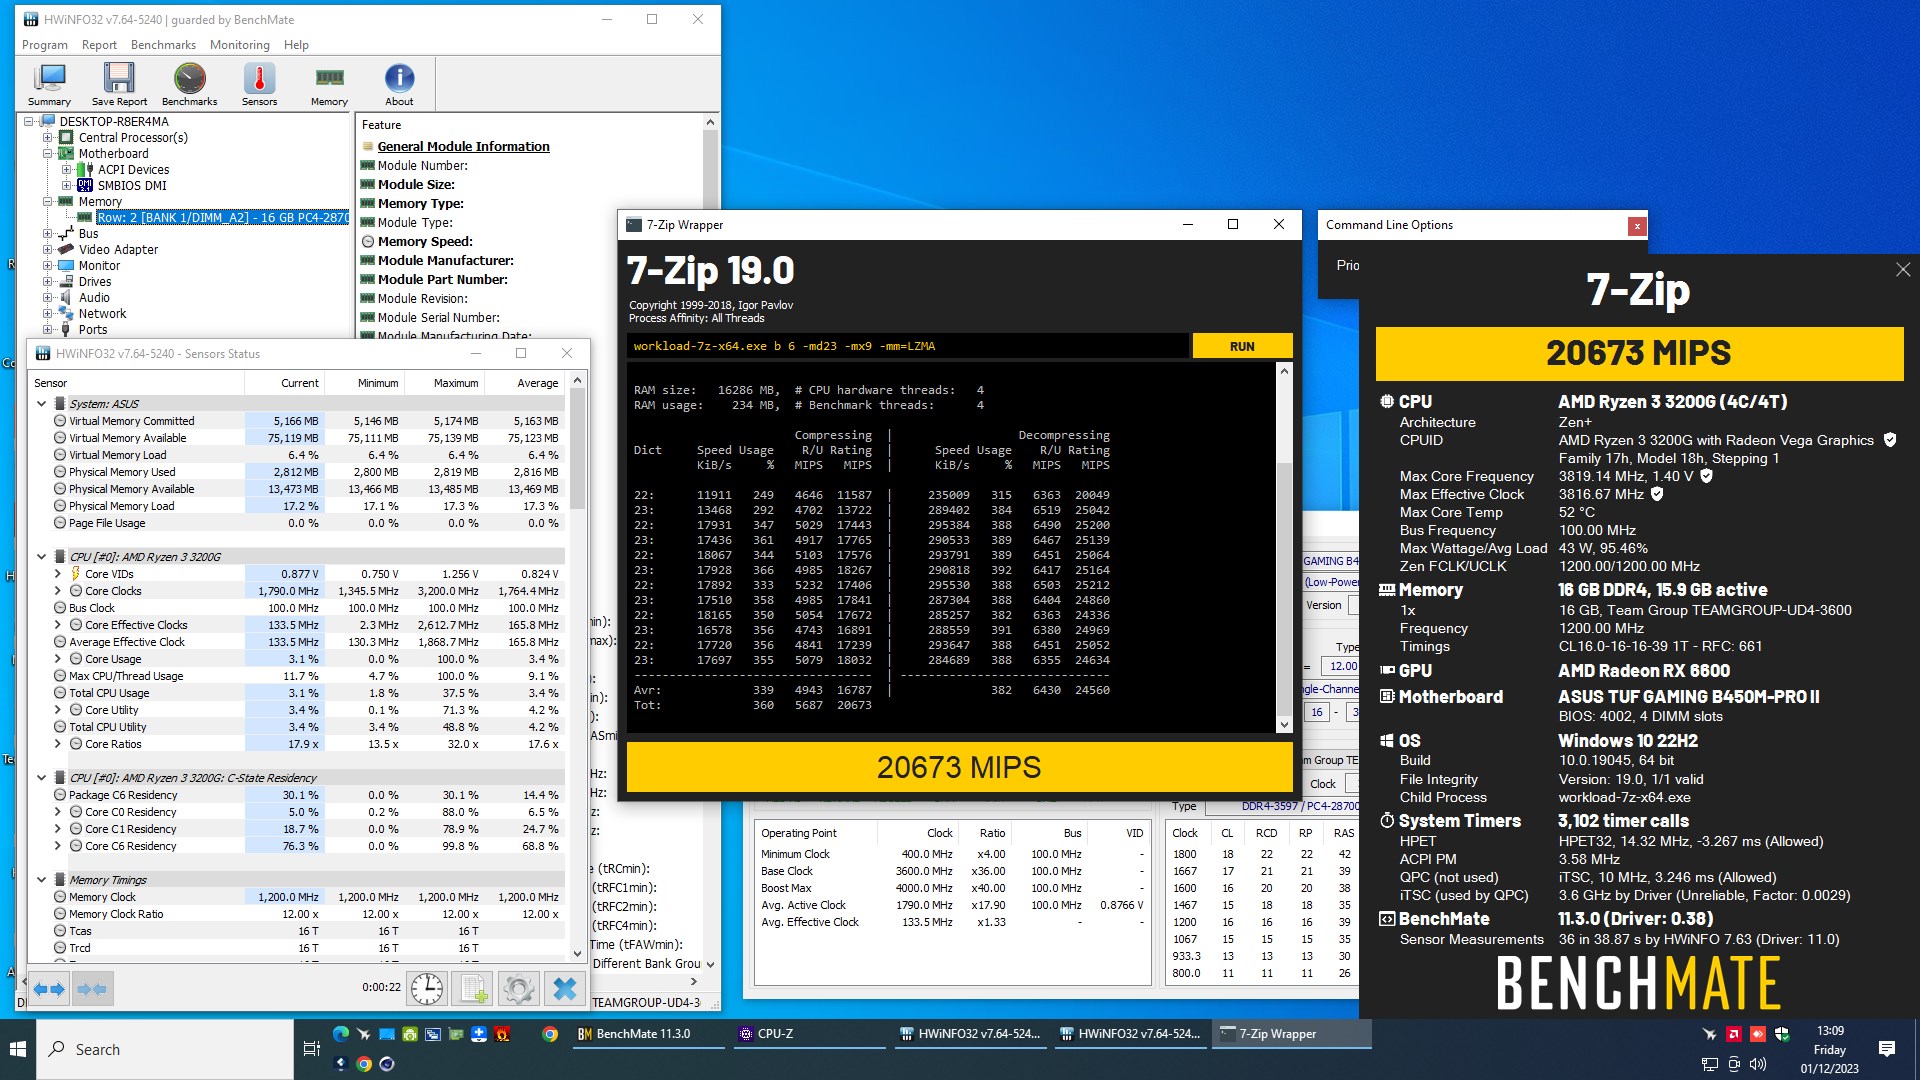Collapse the C-State Residency sensor group
This screenshot has height=1080, width=1920.
coord(41,778)
